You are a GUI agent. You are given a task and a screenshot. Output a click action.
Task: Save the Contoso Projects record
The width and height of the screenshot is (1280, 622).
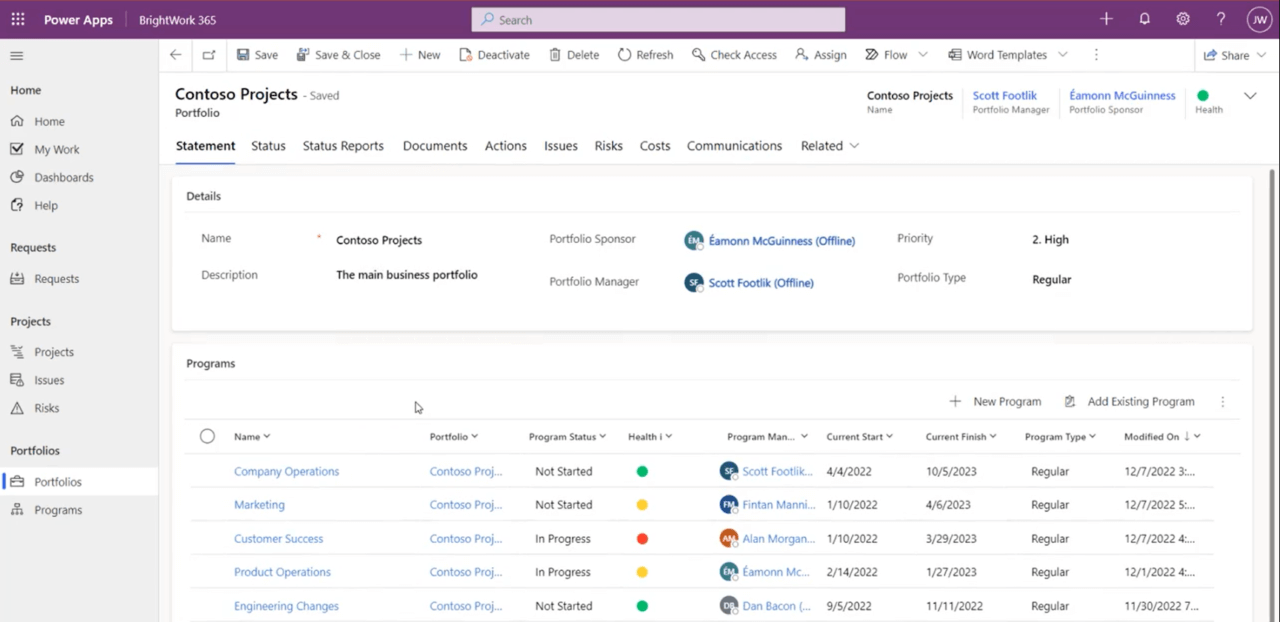tap(257, 55)
